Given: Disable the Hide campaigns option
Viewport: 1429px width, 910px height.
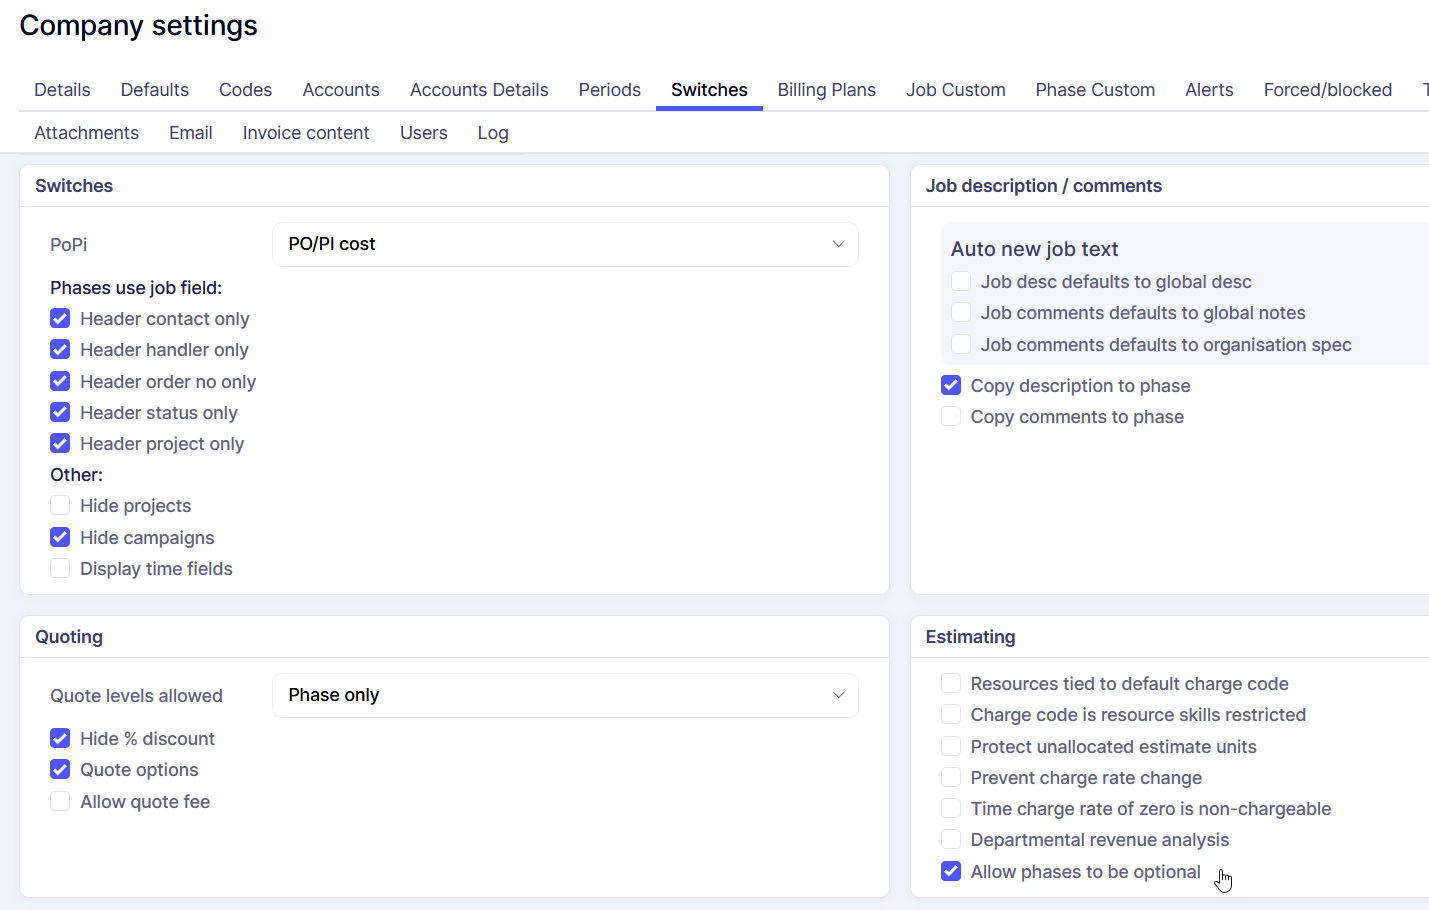Looking at the screenshot, I should [x=60, y=538].
